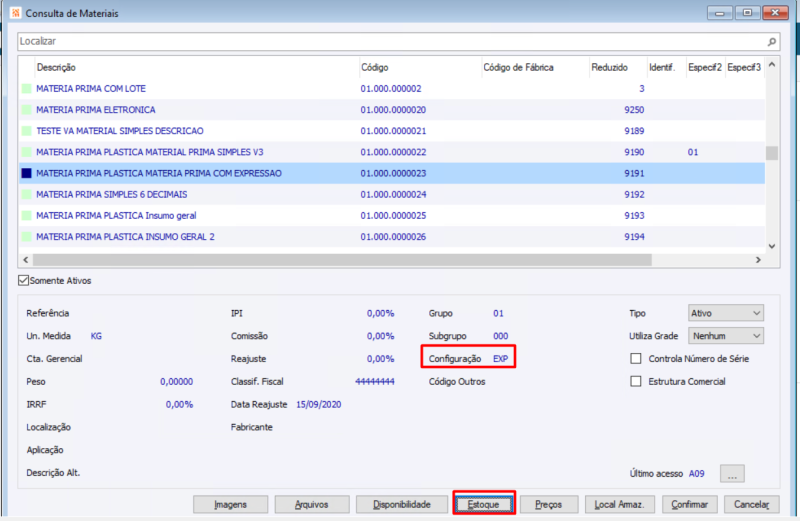The height and width of the screenshot is (521, 800).
Task: Click Data Reajuste value 15/09/2020
Action: [319, 405]
